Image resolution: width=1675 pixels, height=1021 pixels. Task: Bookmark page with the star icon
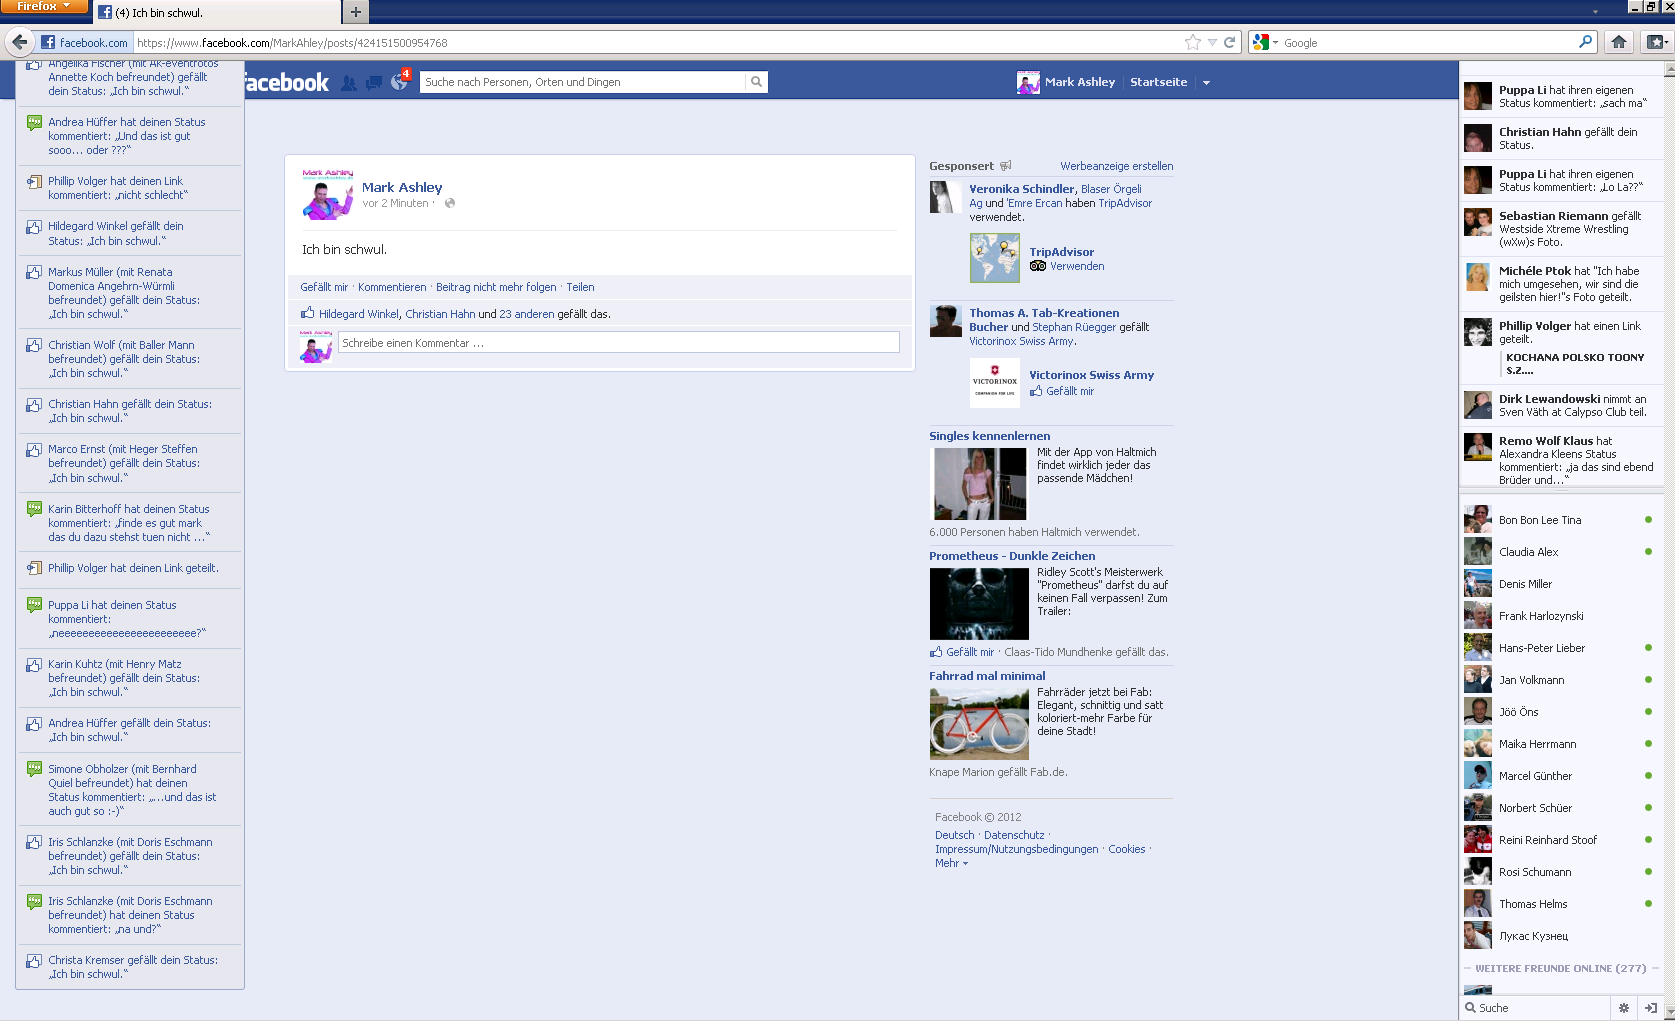(1193, 42)
